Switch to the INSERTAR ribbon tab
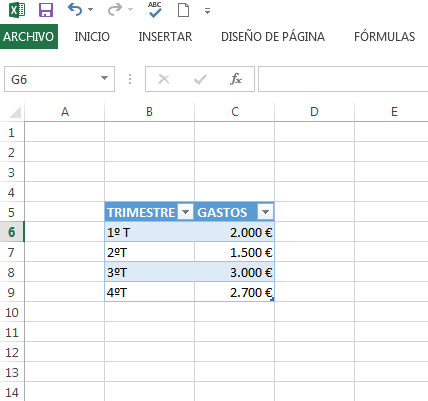 [x=165, y=37]
